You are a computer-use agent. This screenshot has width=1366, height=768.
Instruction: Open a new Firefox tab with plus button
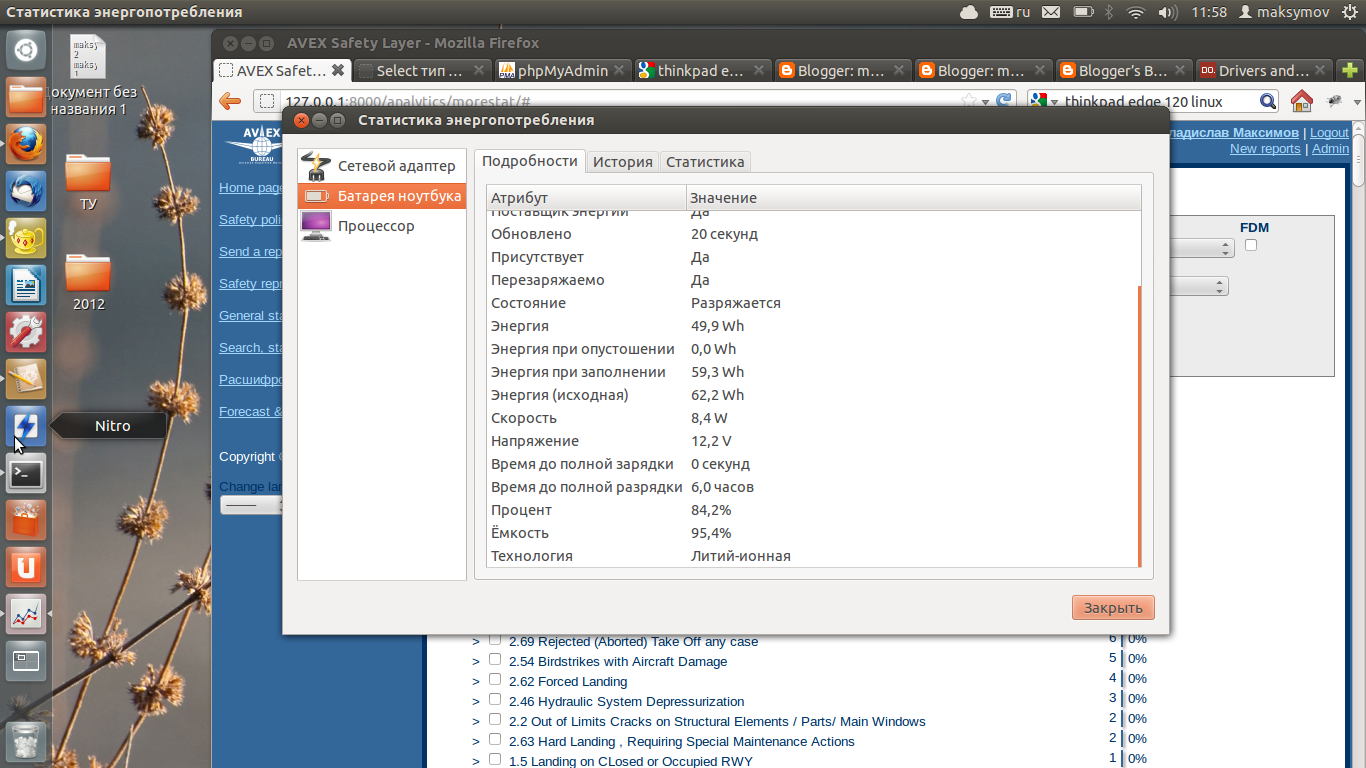[1351, 71]
